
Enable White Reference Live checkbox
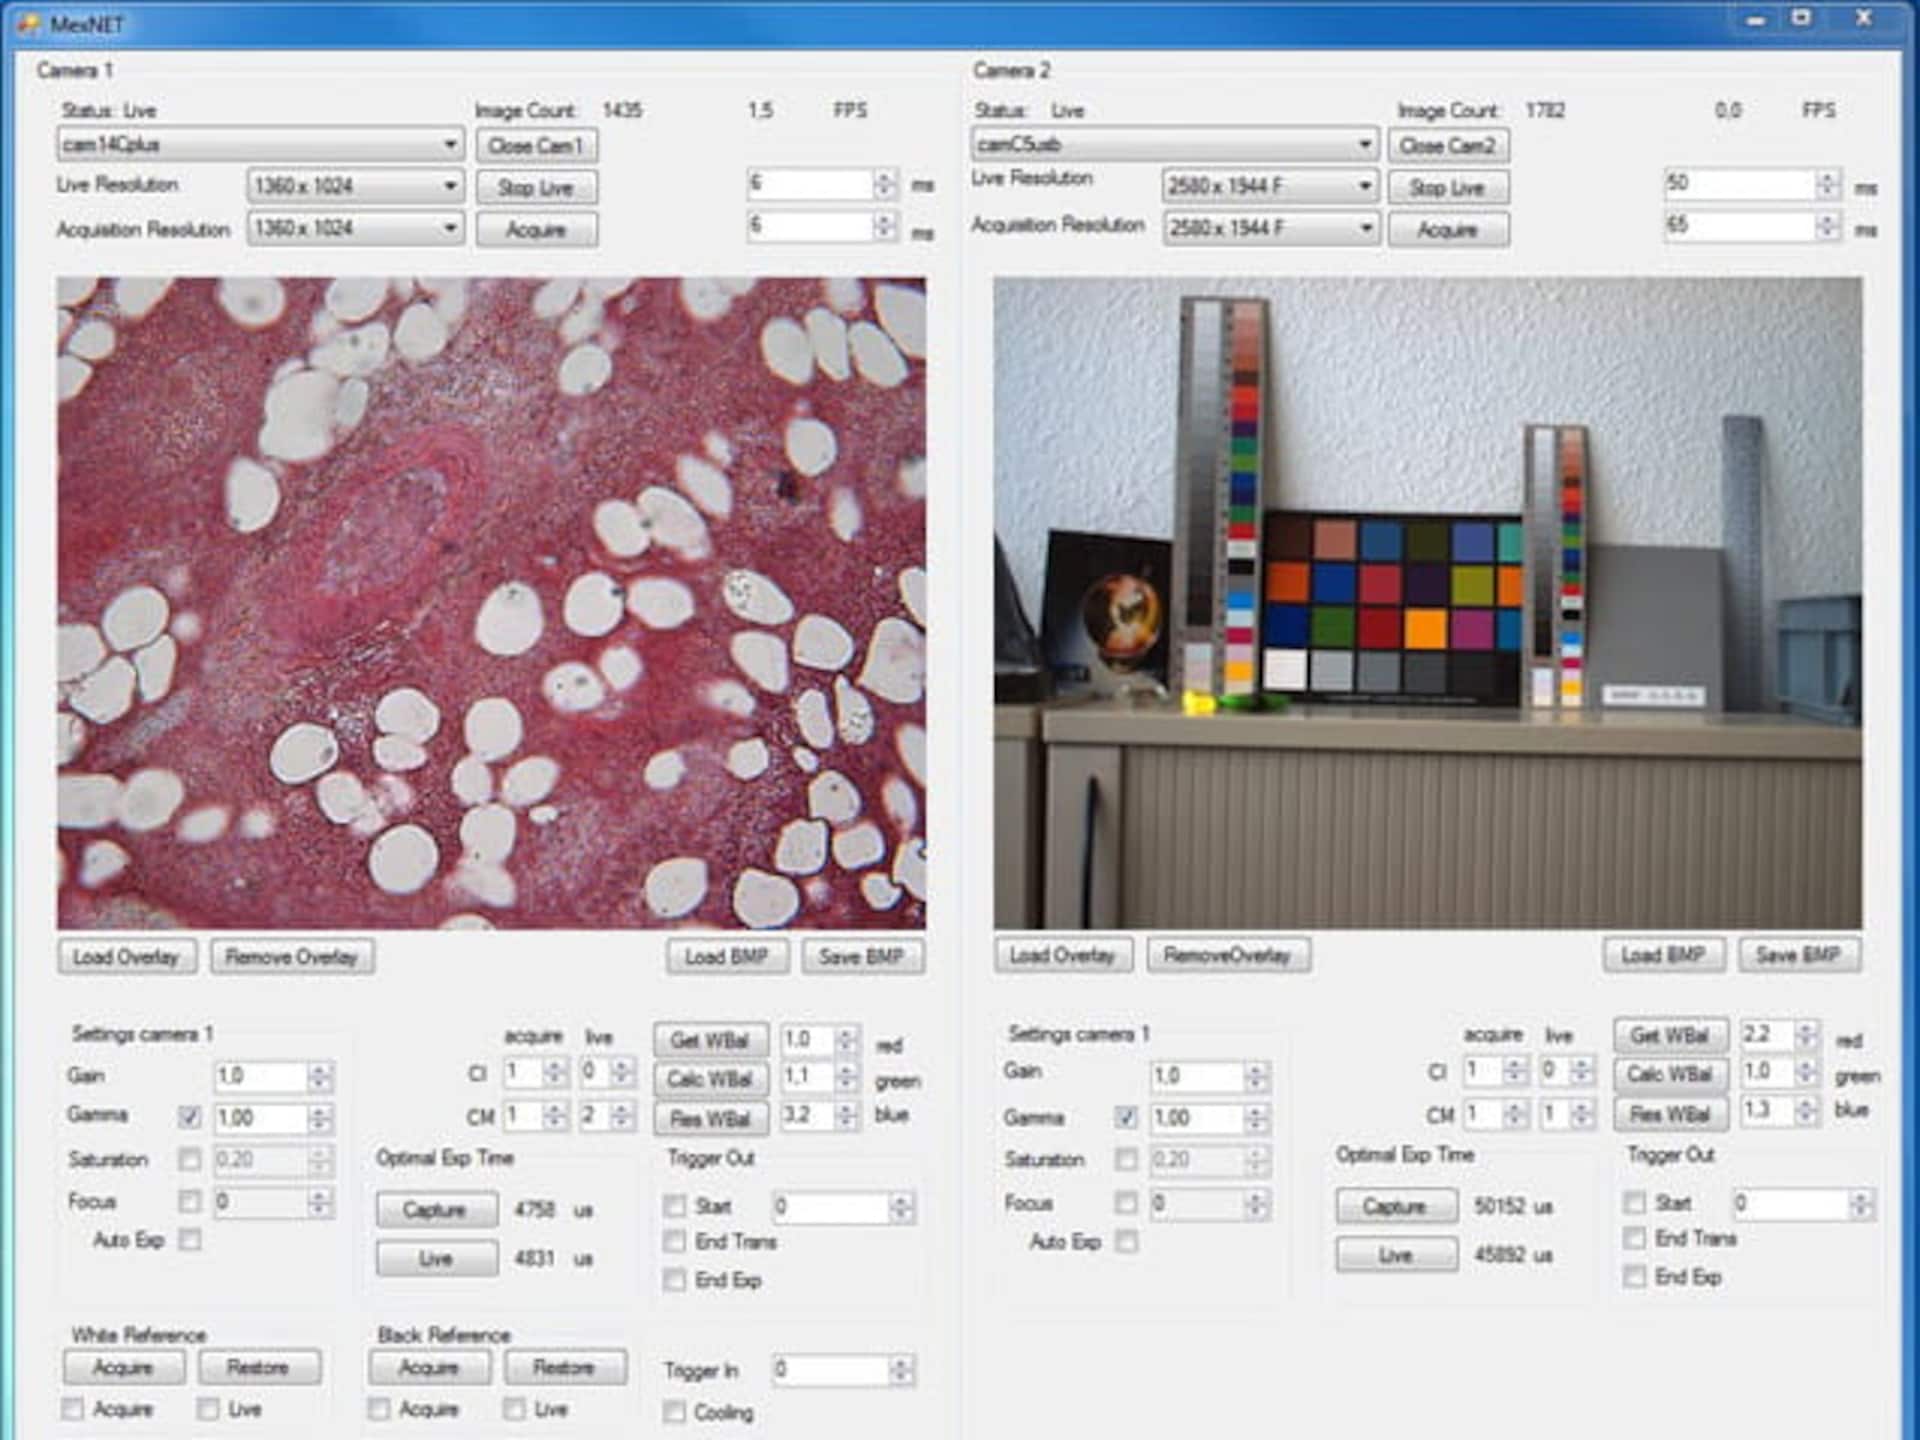[208, 1409]
